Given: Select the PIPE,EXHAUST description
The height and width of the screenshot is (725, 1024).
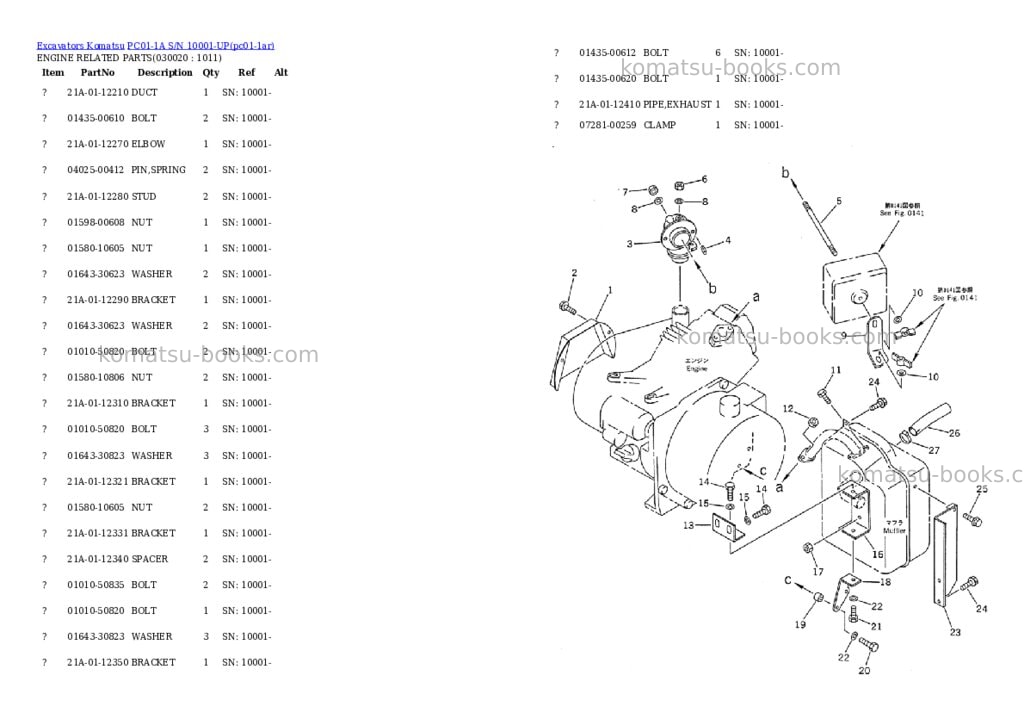Looking at the screenshot, I should coord(677,105).
